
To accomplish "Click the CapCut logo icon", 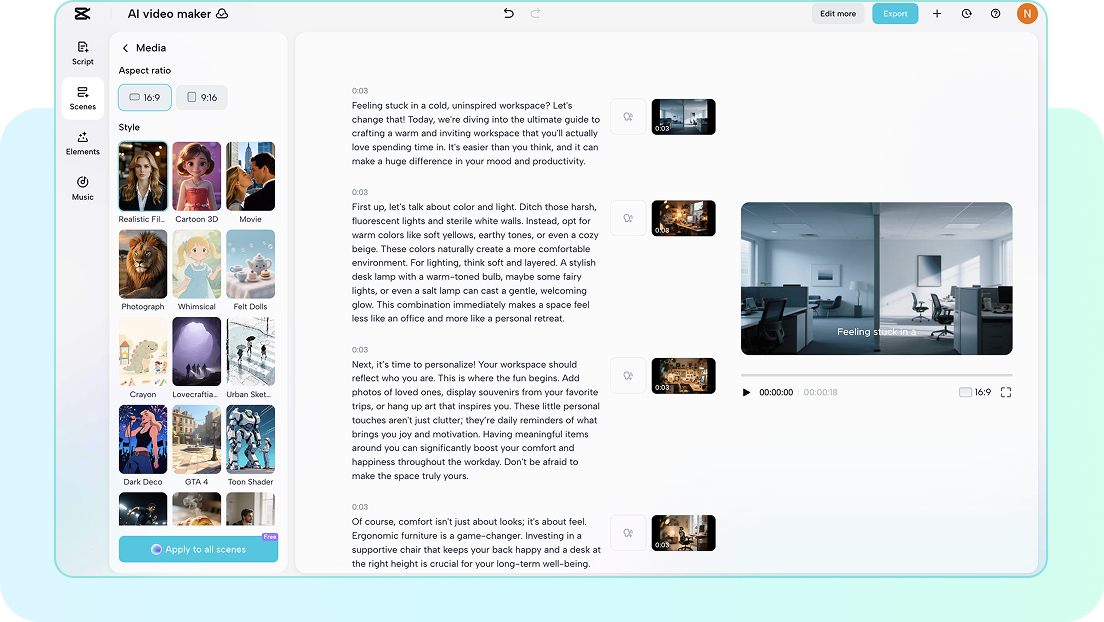I will (x=82, y=14).
